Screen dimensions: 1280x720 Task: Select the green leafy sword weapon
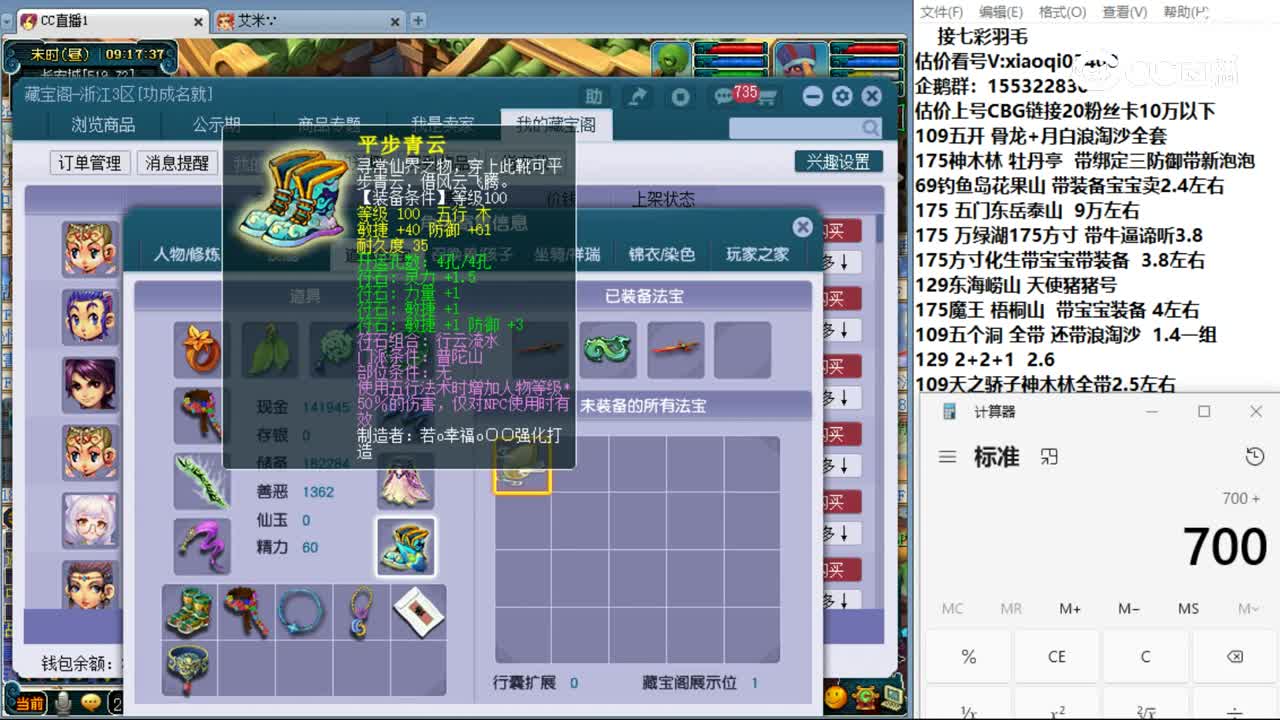(x=201, y=481)
